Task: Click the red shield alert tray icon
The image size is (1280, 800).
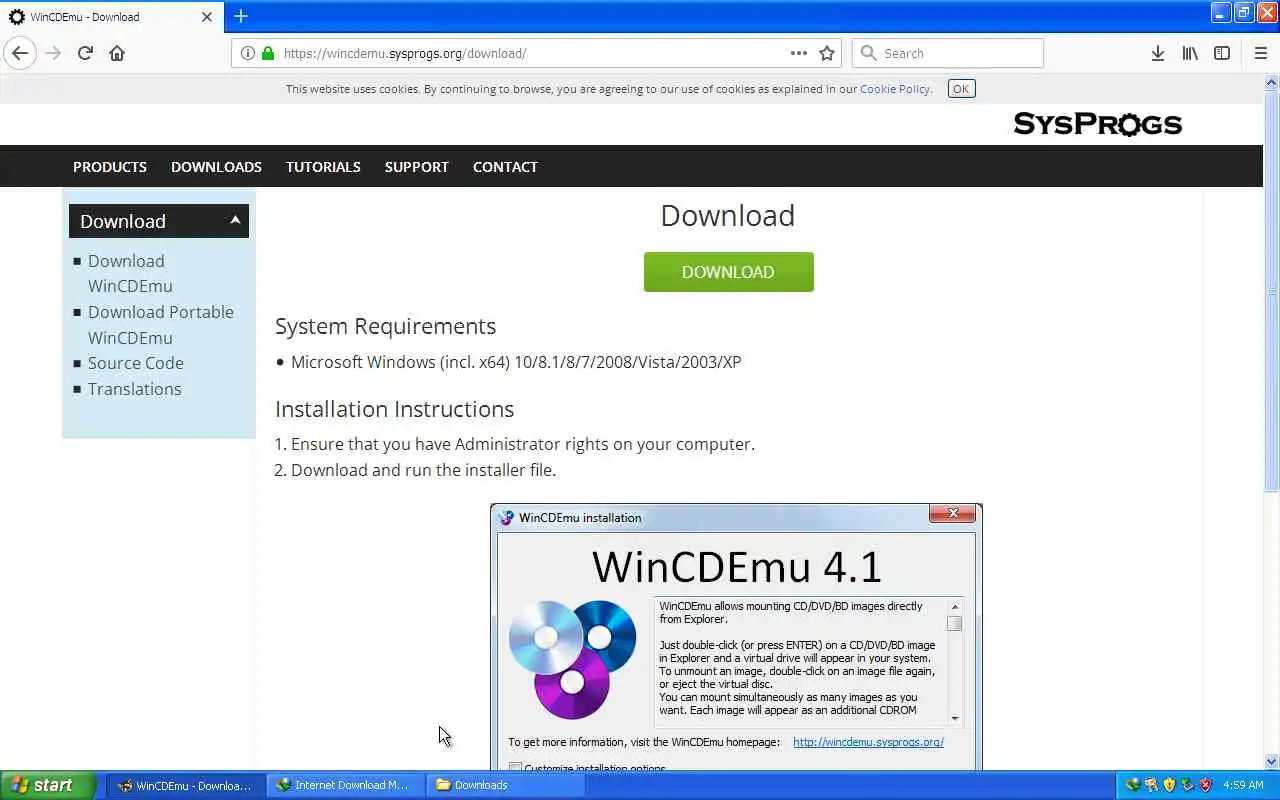Action: pos(1205,785)
